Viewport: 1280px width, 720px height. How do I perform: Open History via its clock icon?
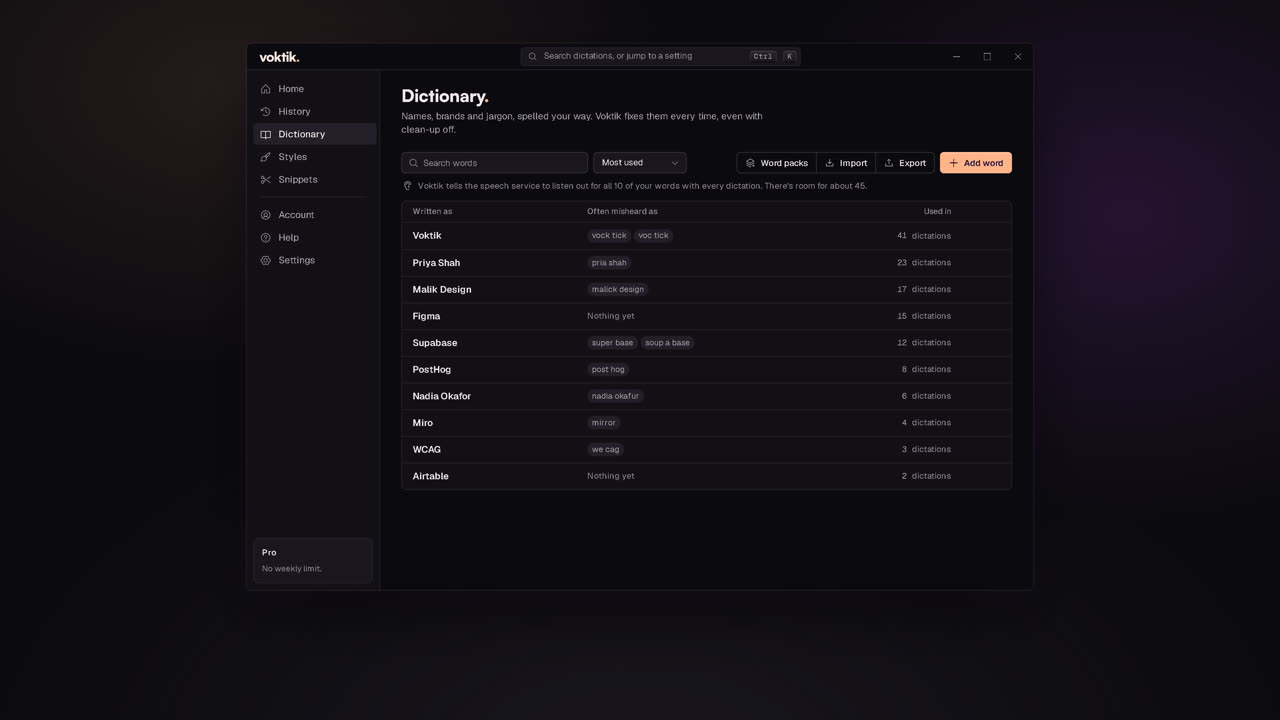[x=266, y=112]
